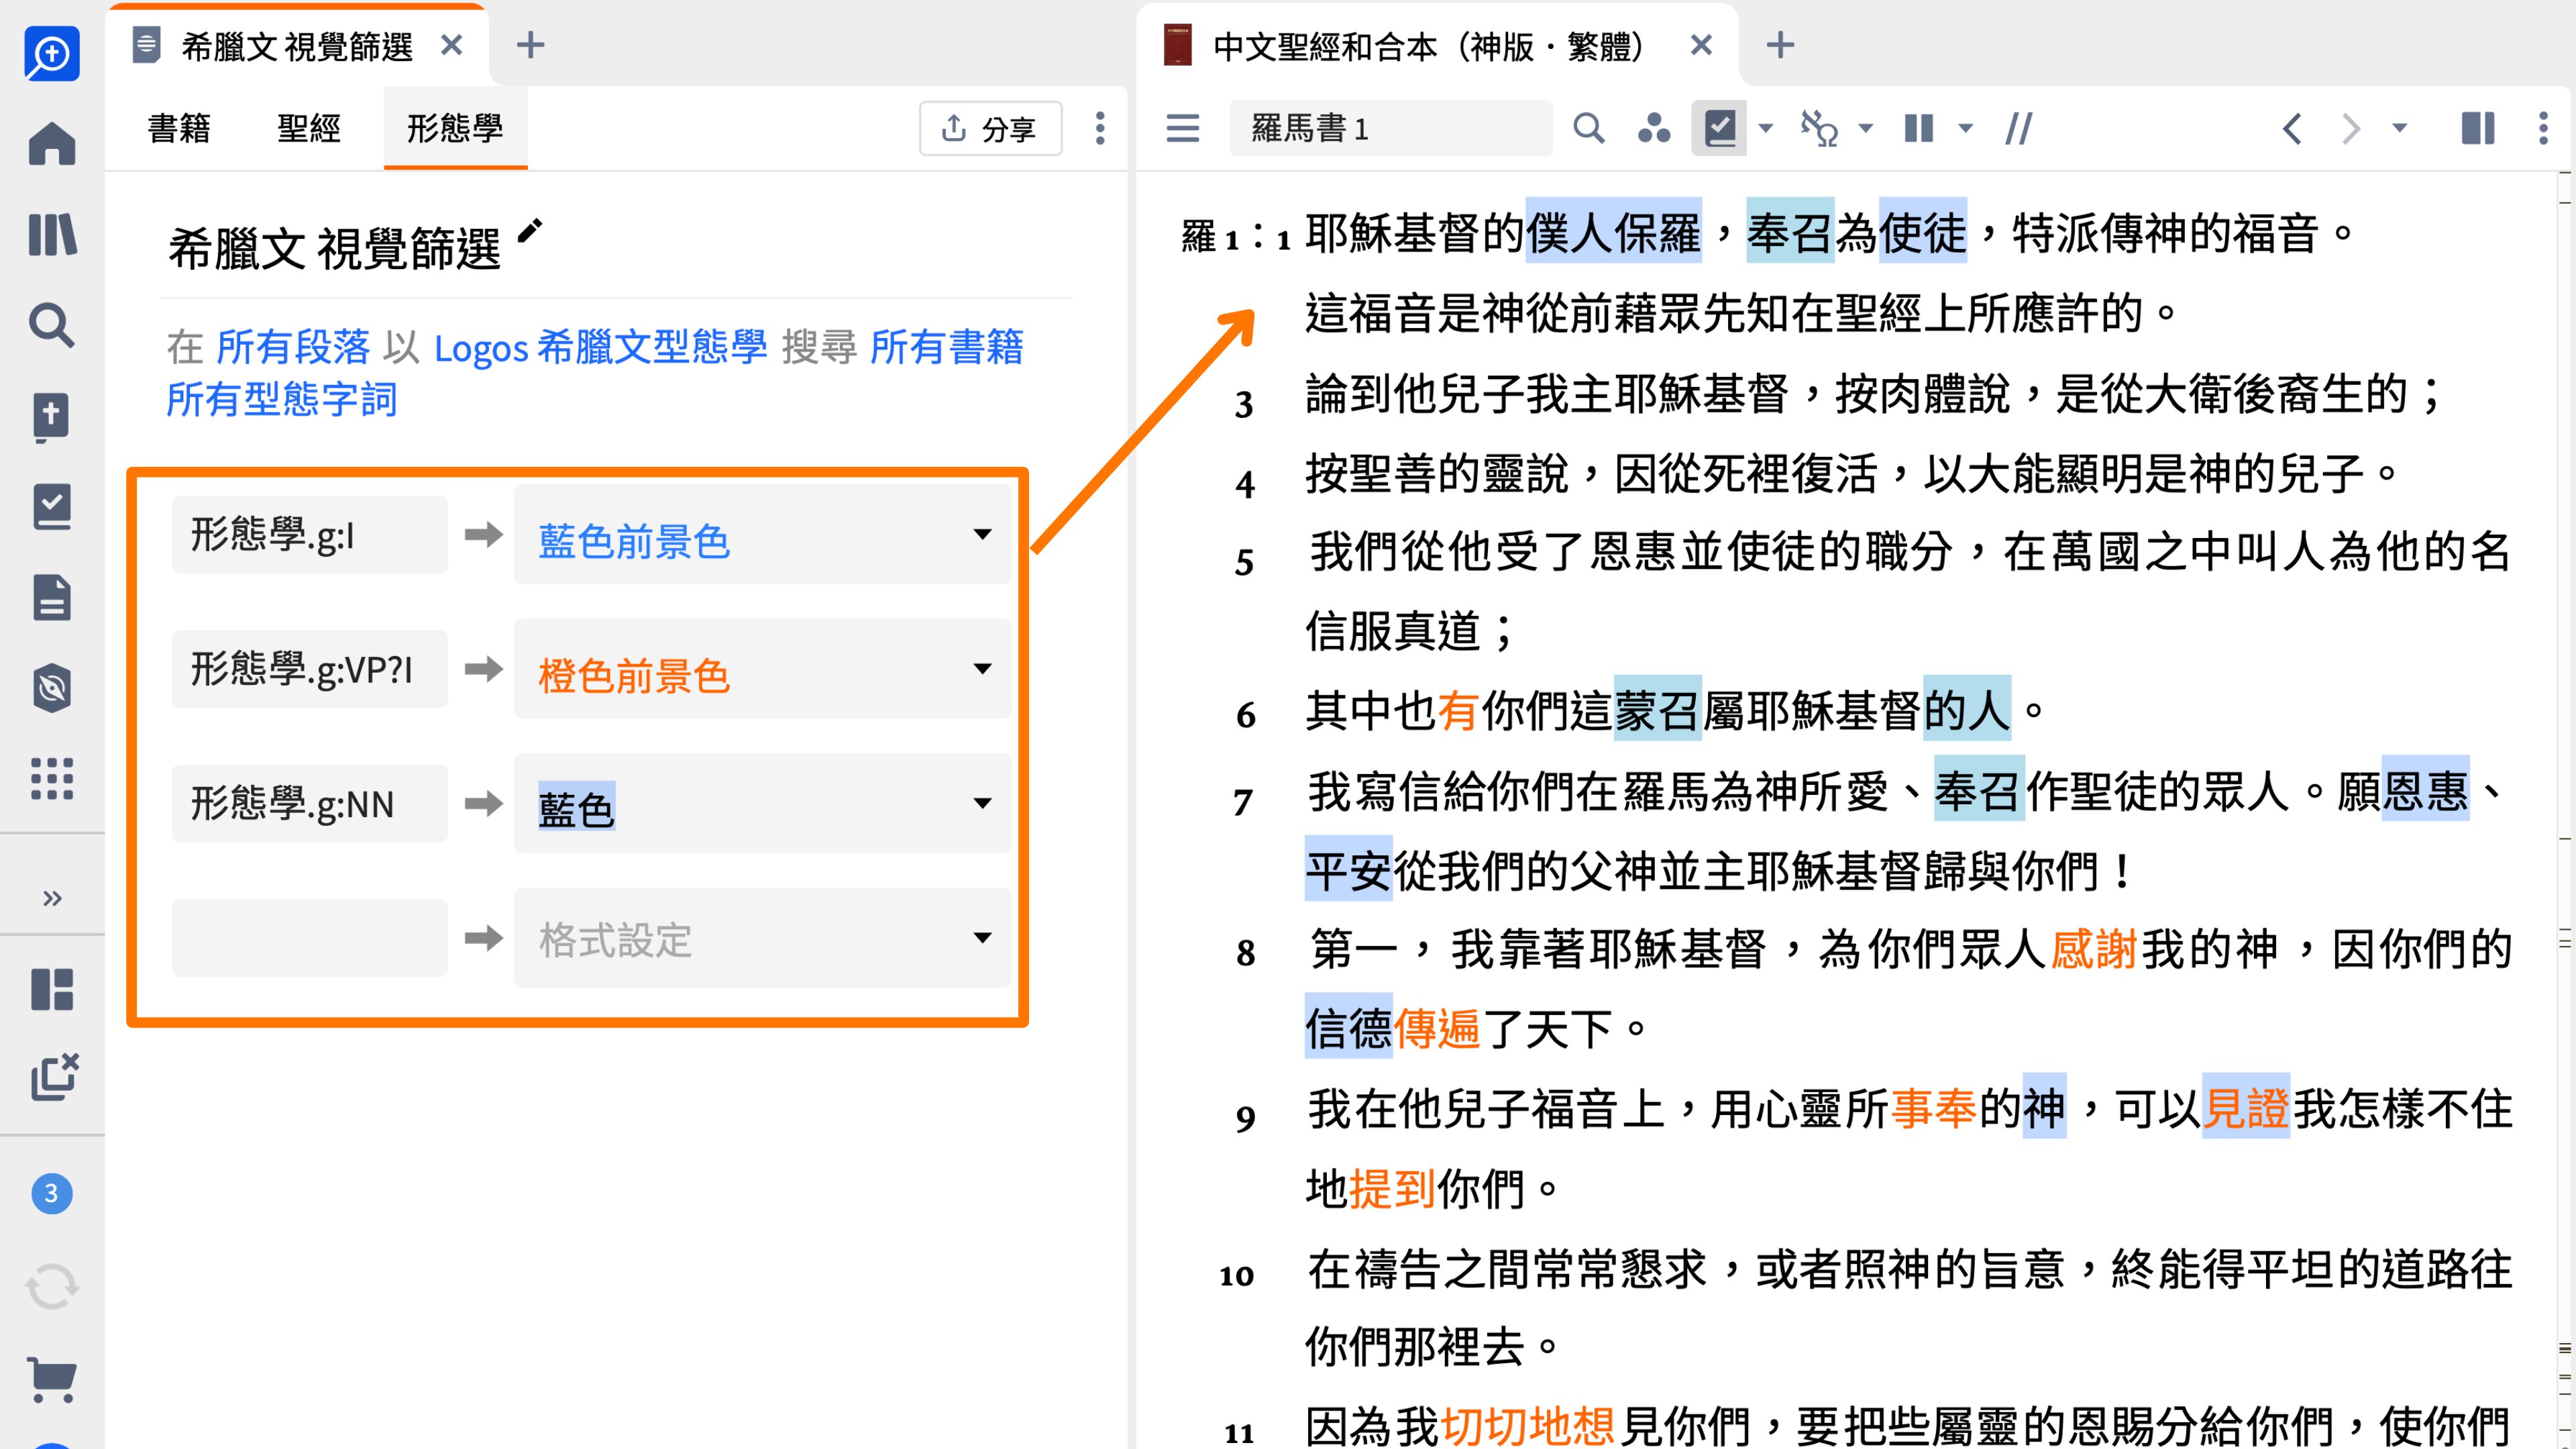Screen dimensions: 2576x1449
Task: Go back with the left chevron
Action: [x=2292, y=128]
